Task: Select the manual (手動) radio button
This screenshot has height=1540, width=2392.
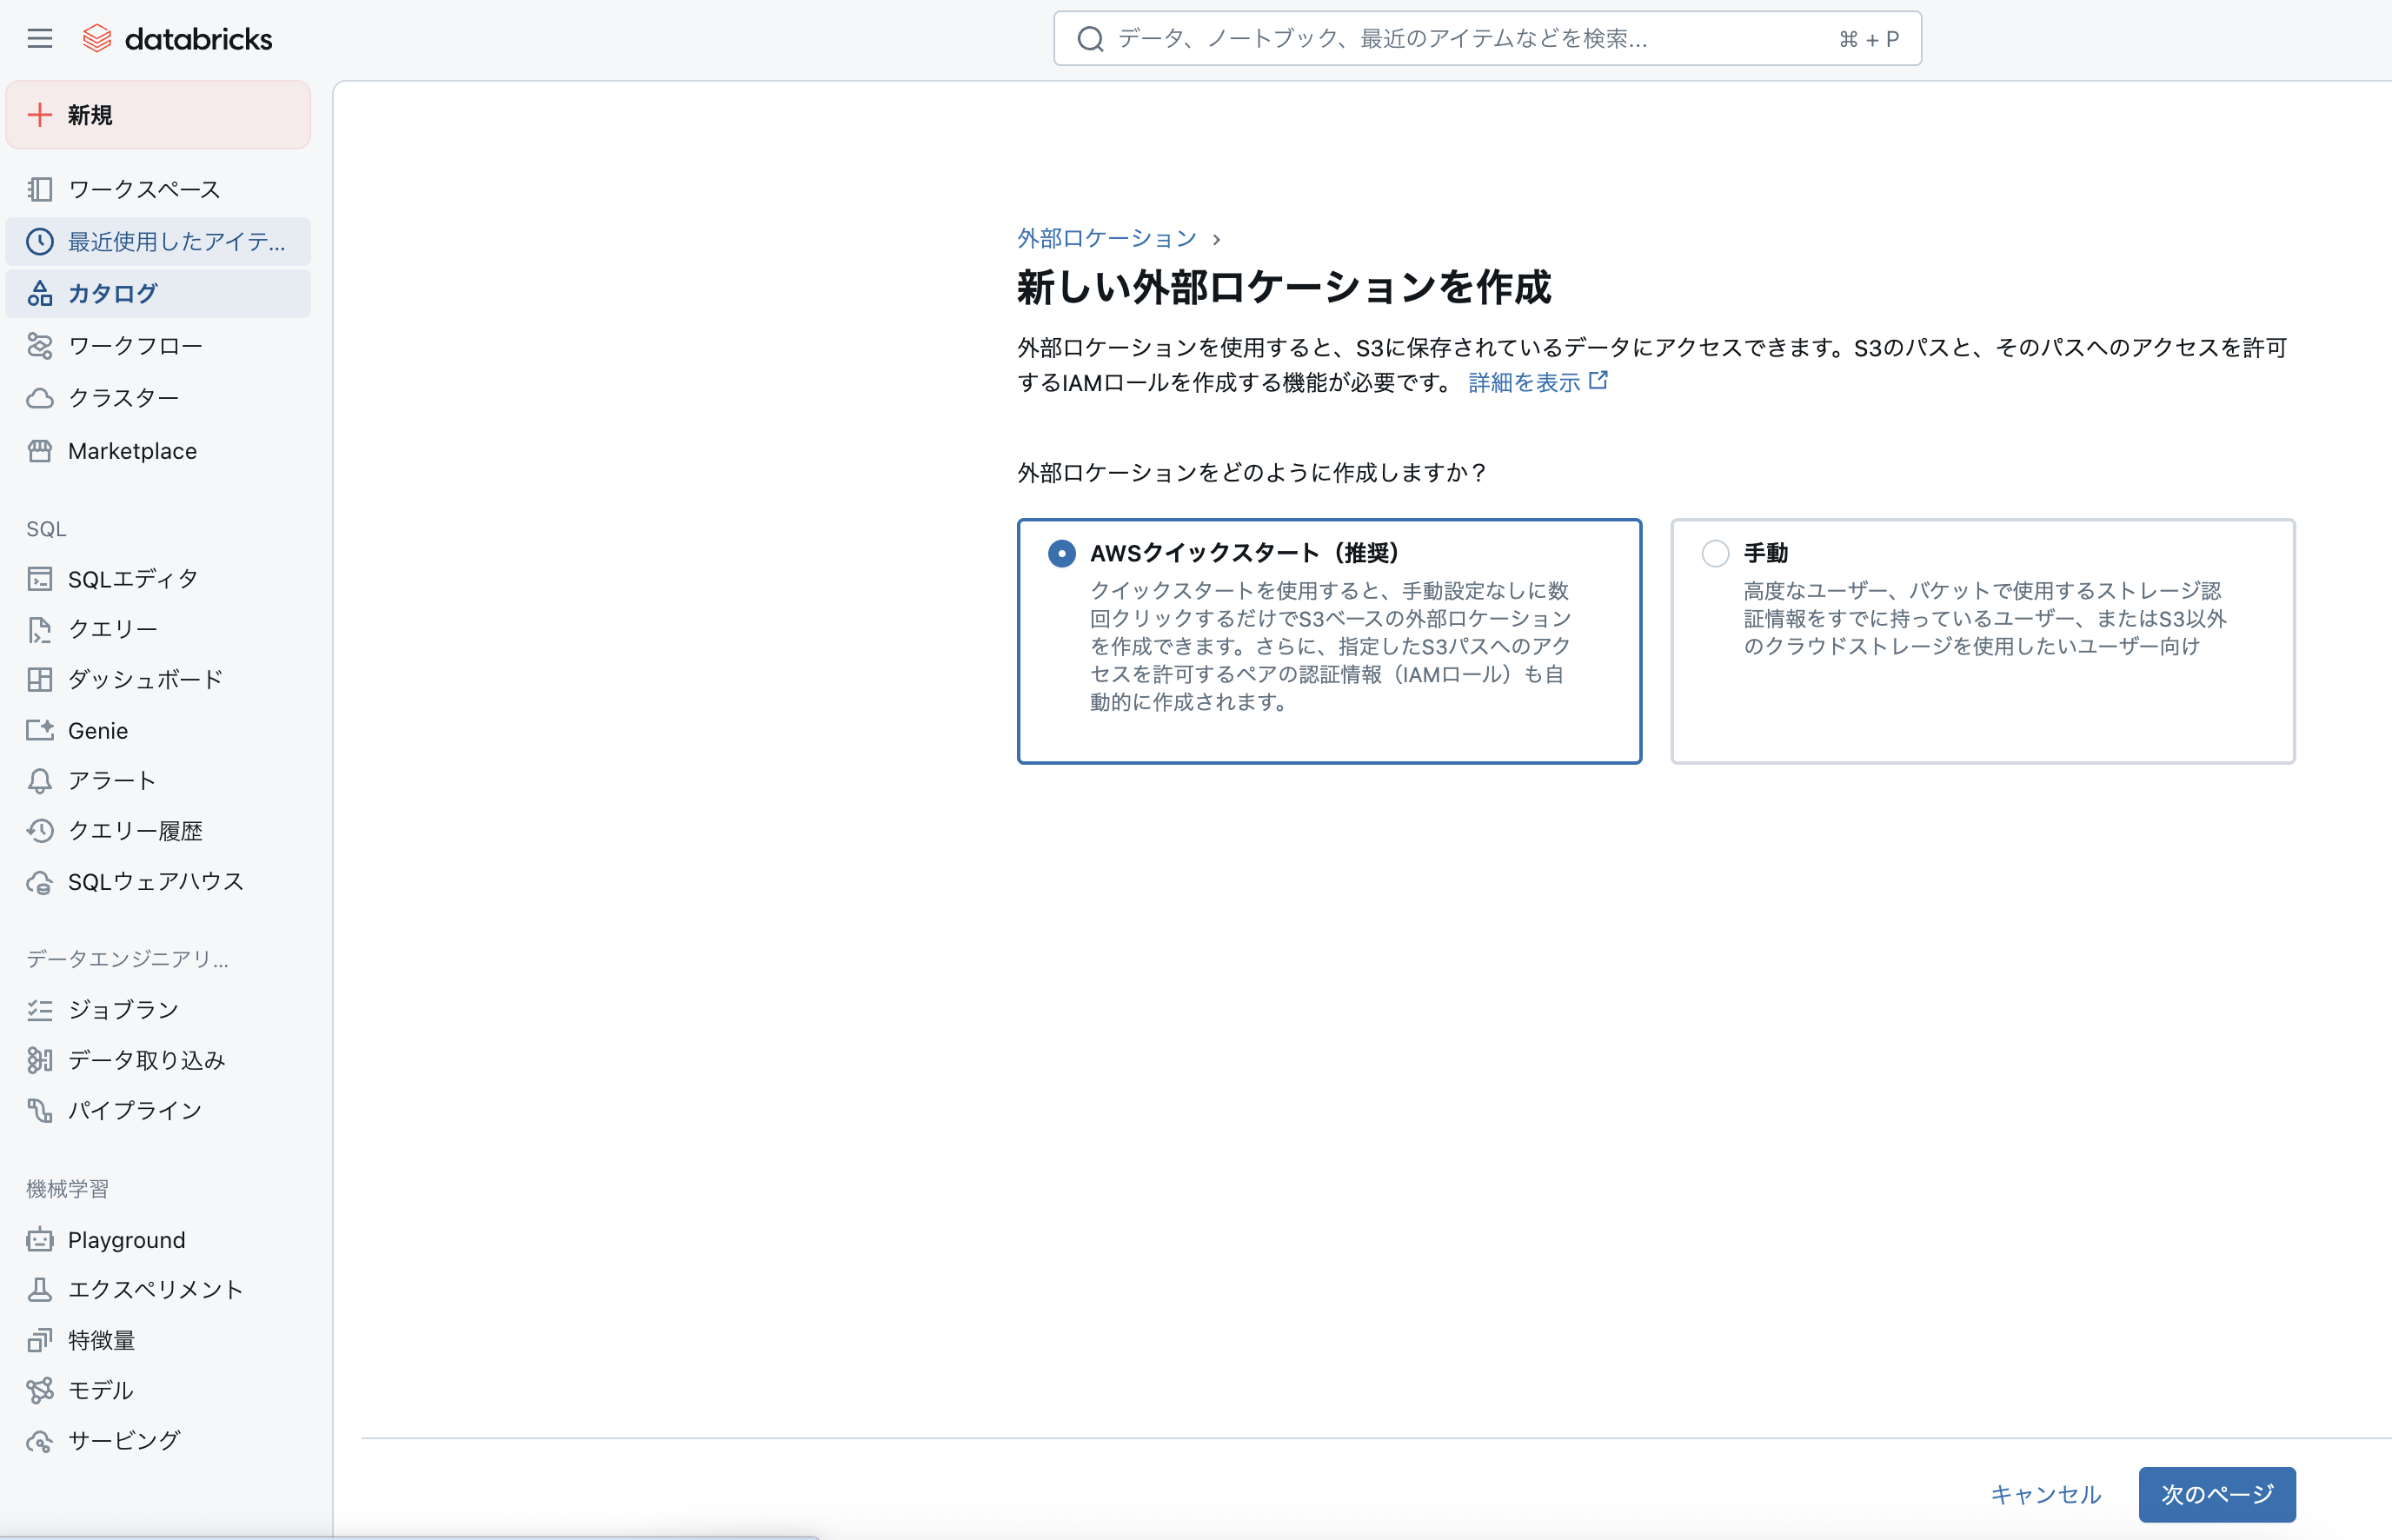Action: pos(1715,553)
